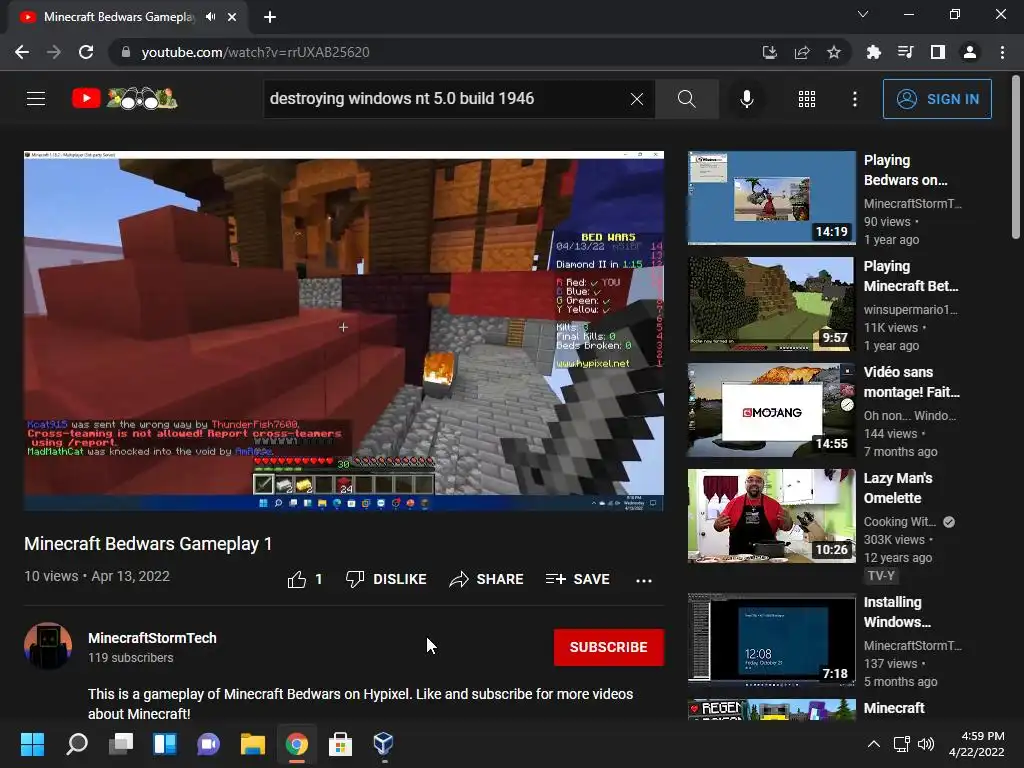The height and width of the screenshot is (768, 1024).
Task: Bookmark this tab with star
Action: pos(834,52)
